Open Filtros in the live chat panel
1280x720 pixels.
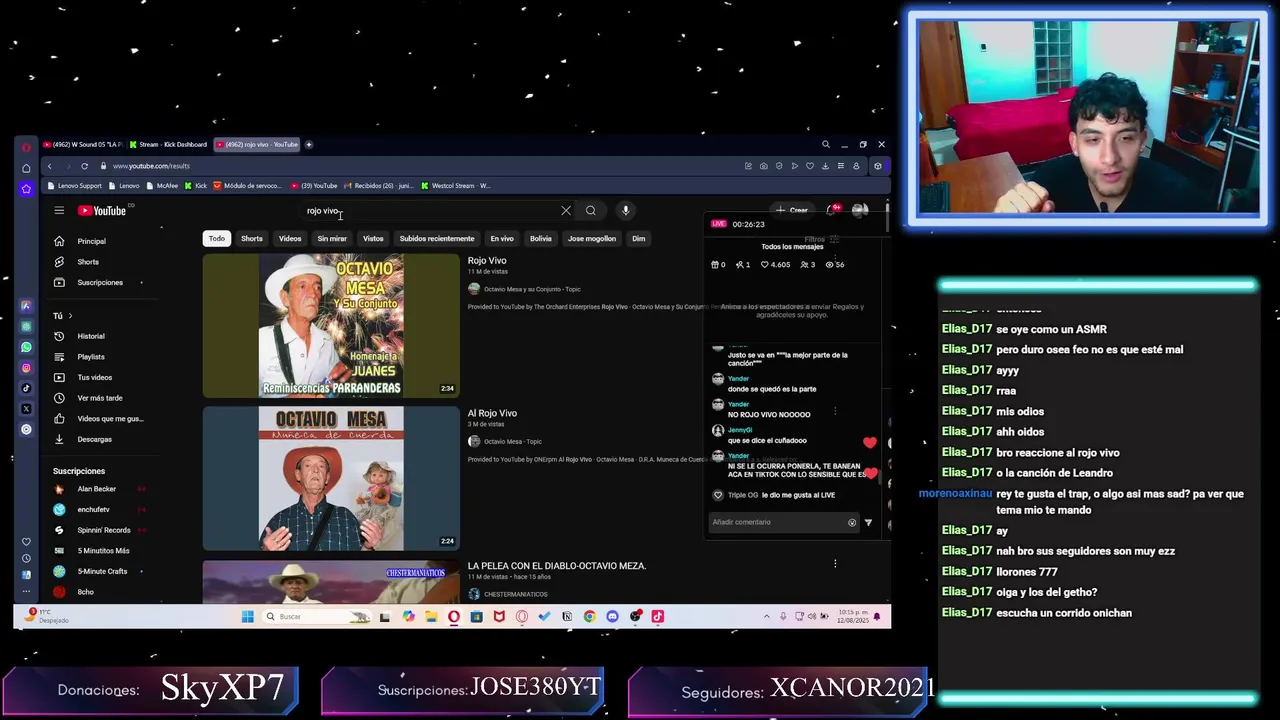pyautogui.click(x=821, y=240)
